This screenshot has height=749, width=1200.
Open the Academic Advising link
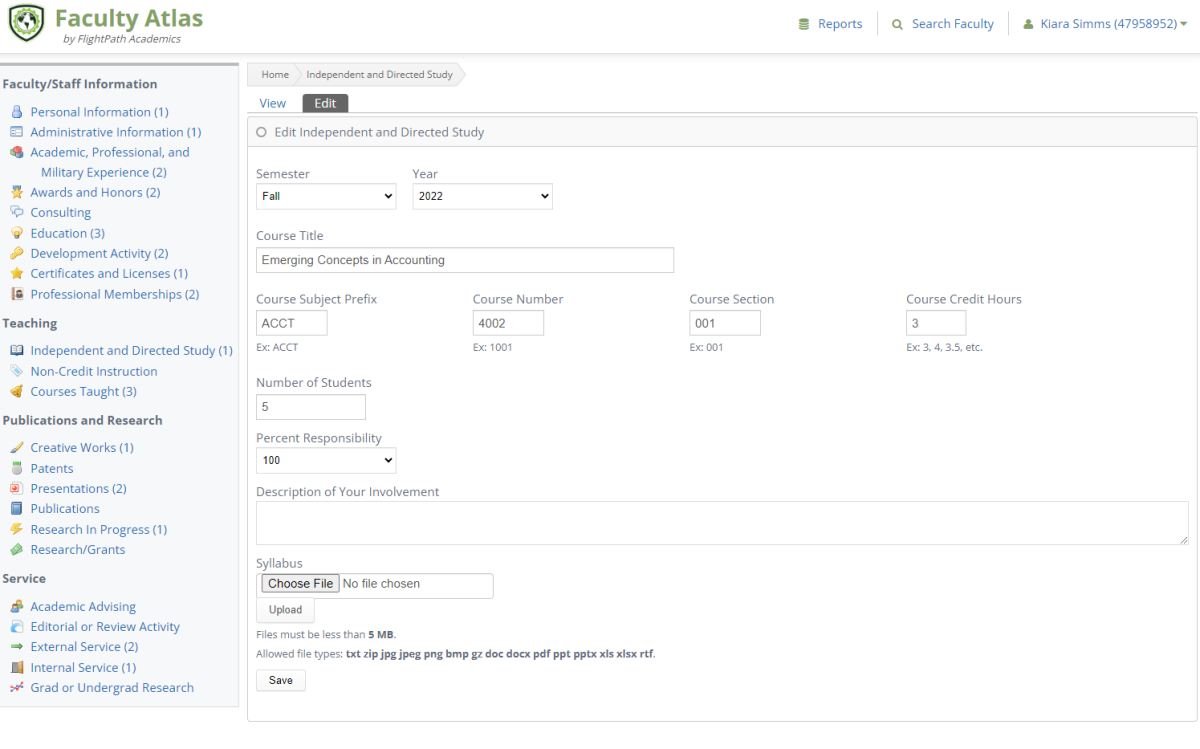(x=83, y=606)
